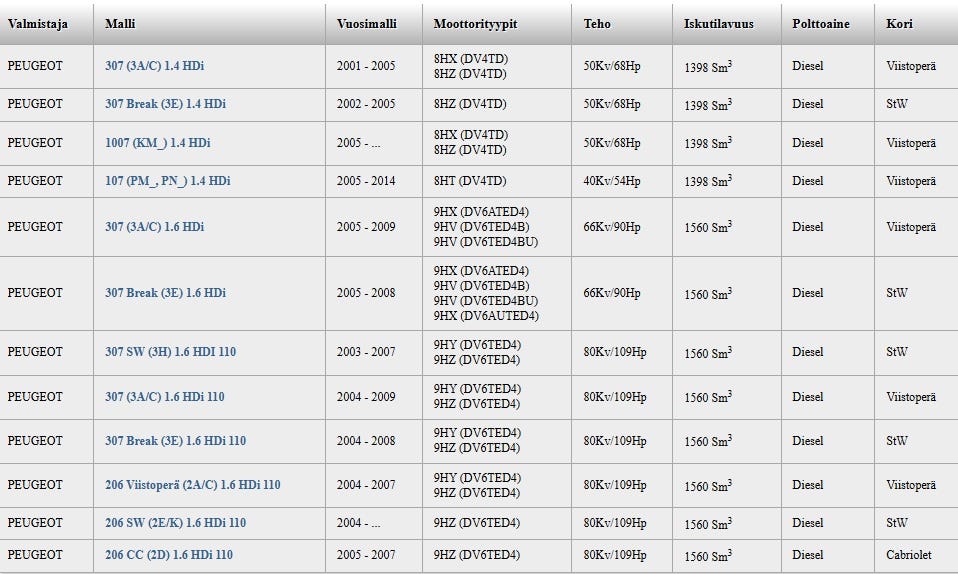Image resolution: width=958 pixels, height=574 pixels.
Task: Select the Polttoaine column header
Action: (820, 24)
